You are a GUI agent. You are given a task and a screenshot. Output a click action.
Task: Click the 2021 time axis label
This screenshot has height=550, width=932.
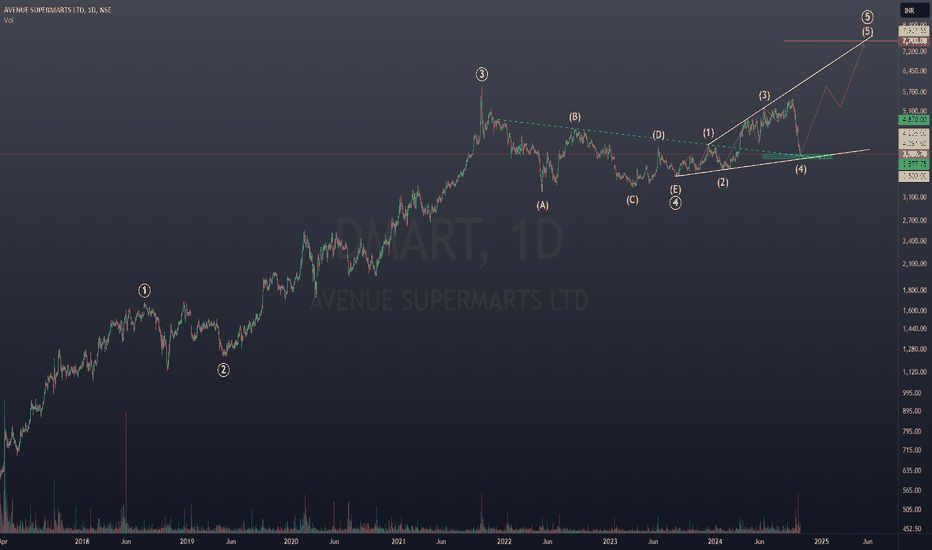[x=399, y=542]
